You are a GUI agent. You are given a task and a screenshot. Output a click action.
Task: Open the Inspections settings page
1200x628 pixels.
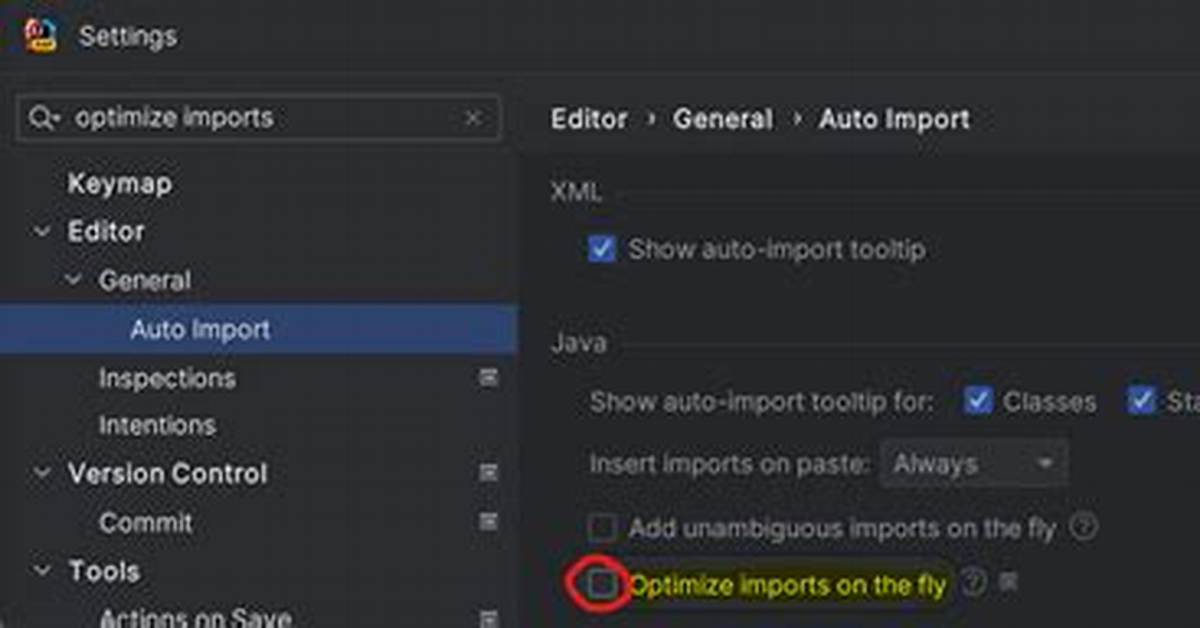167,378
